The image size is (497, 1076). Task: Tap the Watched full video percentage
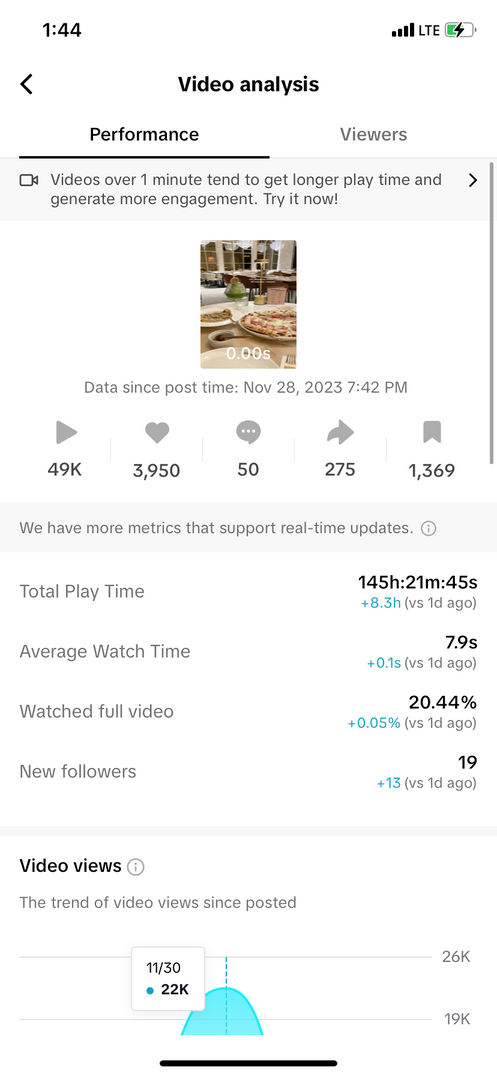click(442, 703)
